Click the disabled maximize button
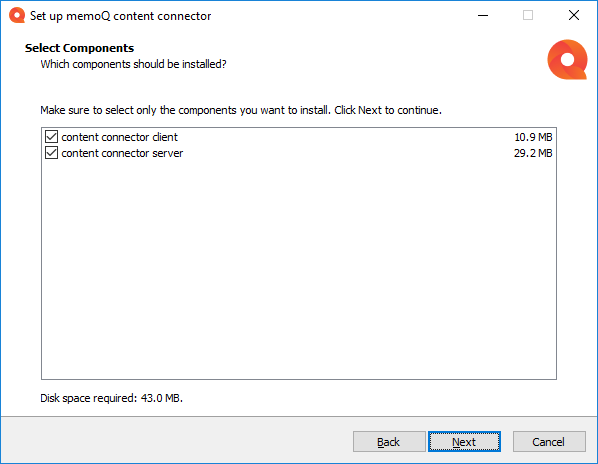598x464 pixels. coord(528,16)
